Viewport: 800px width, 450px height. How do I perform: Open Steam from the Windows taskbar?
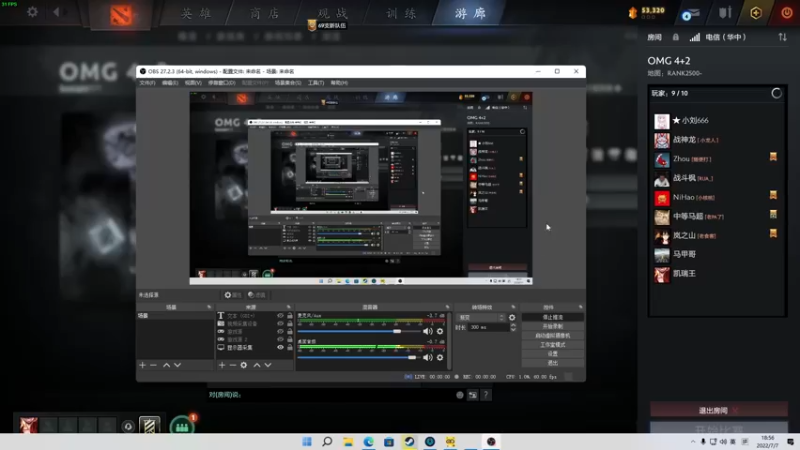pos(409,442)
